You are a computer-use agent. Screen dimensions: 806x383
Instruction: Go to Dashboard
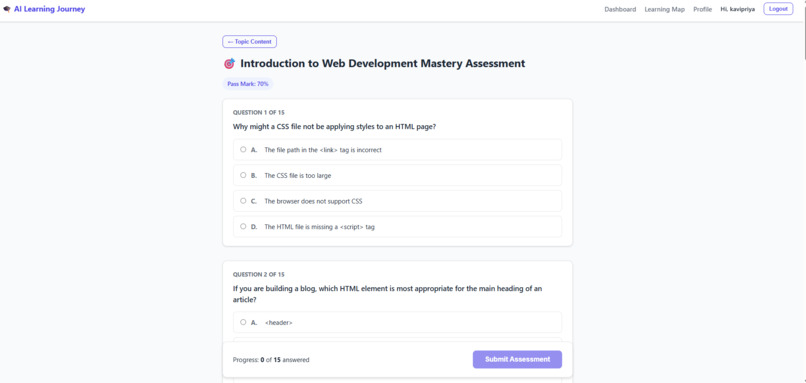coord(620,9)
